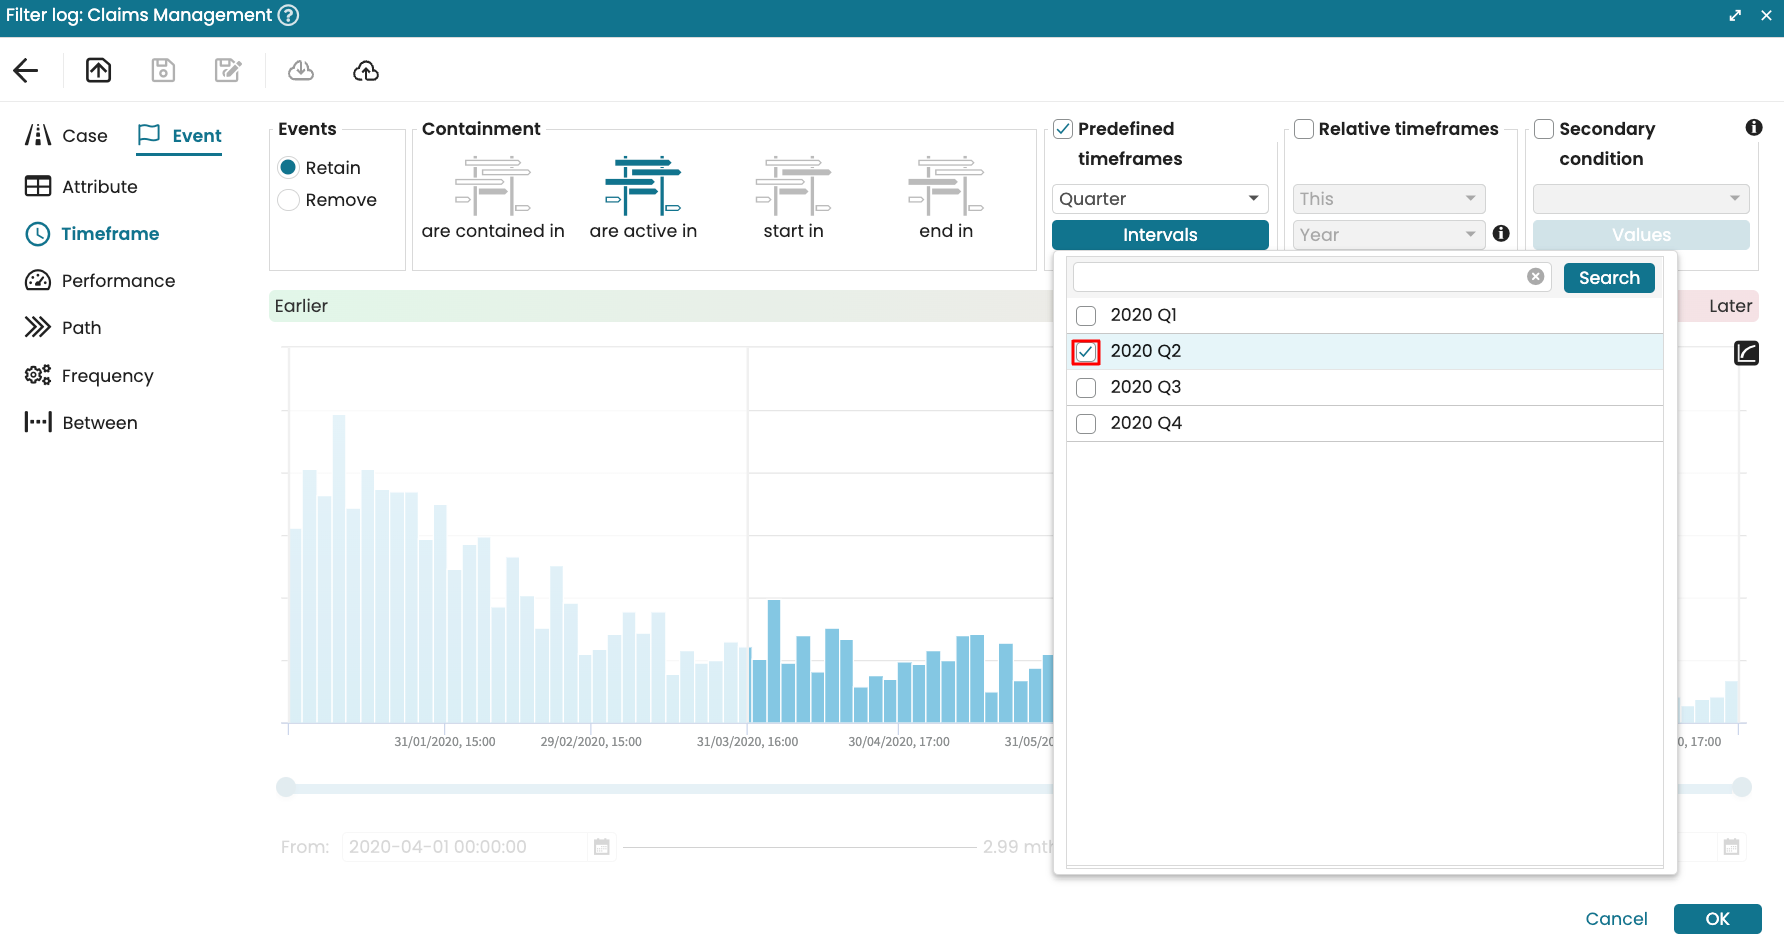The width and height of the screenshot is (1784, 945).
Task: Click the back arrow icon
Action: point(26,70)
